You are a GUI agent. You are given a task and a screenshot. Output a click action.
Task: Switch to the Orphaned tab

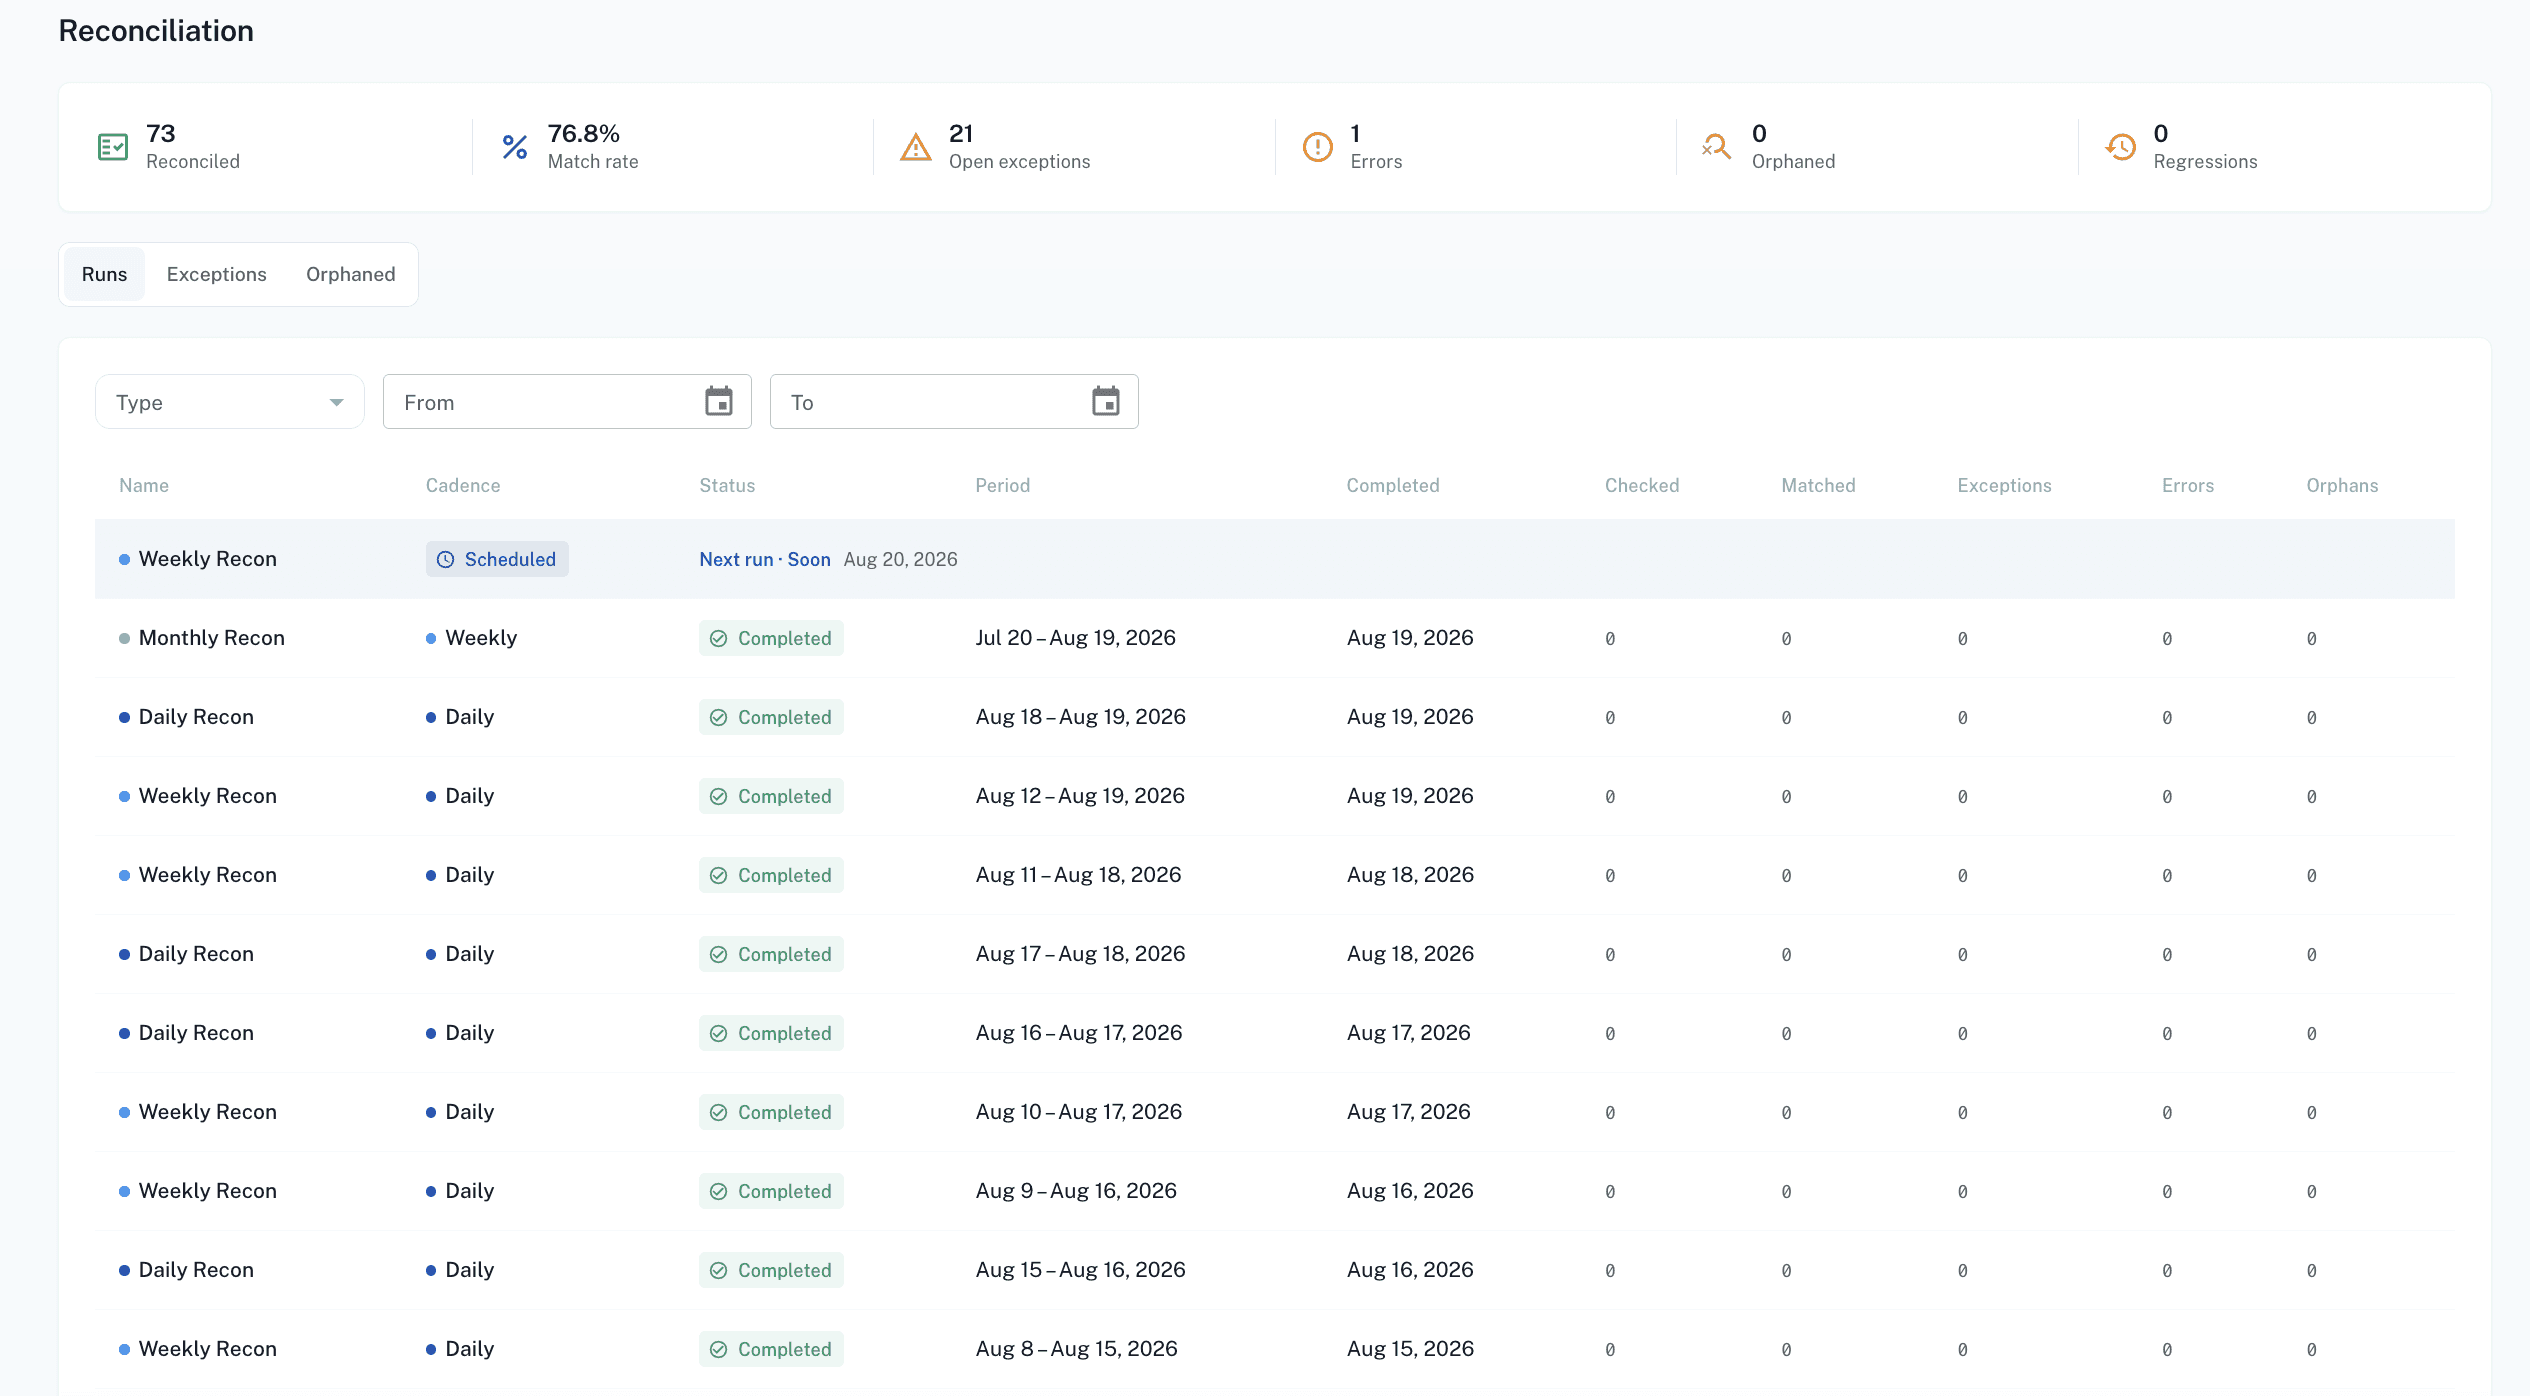pos(351,274)
